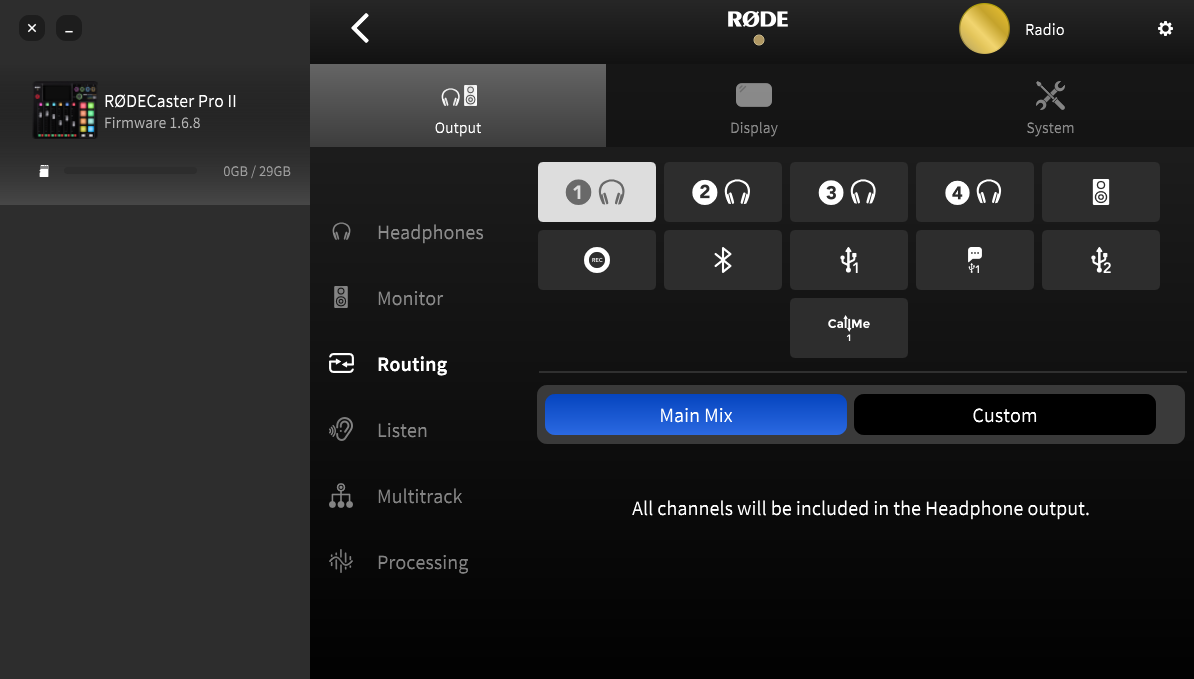1194x679 pixels.
Task: Choose the USB 2 output icon
Action: click(x=1100, y=260)
